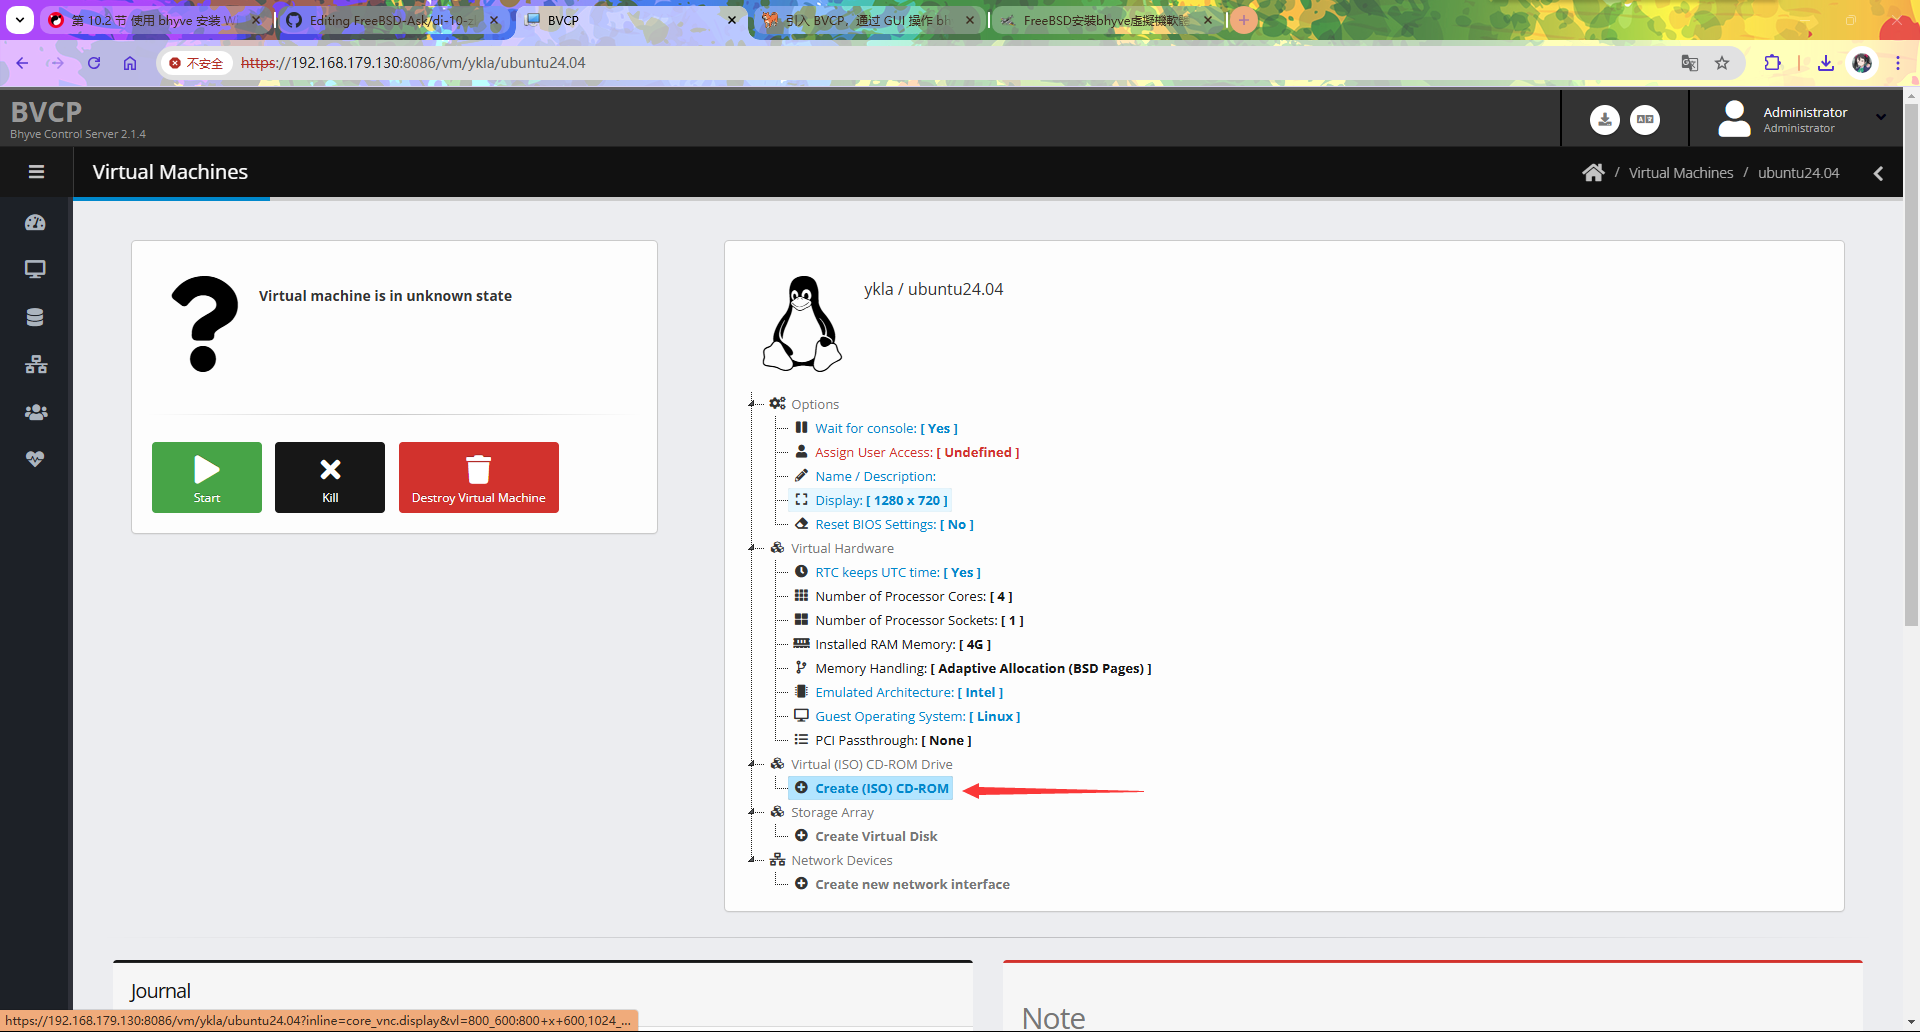
Task: Click Destroy Virtual Machine button
Action: coord(479,477)
